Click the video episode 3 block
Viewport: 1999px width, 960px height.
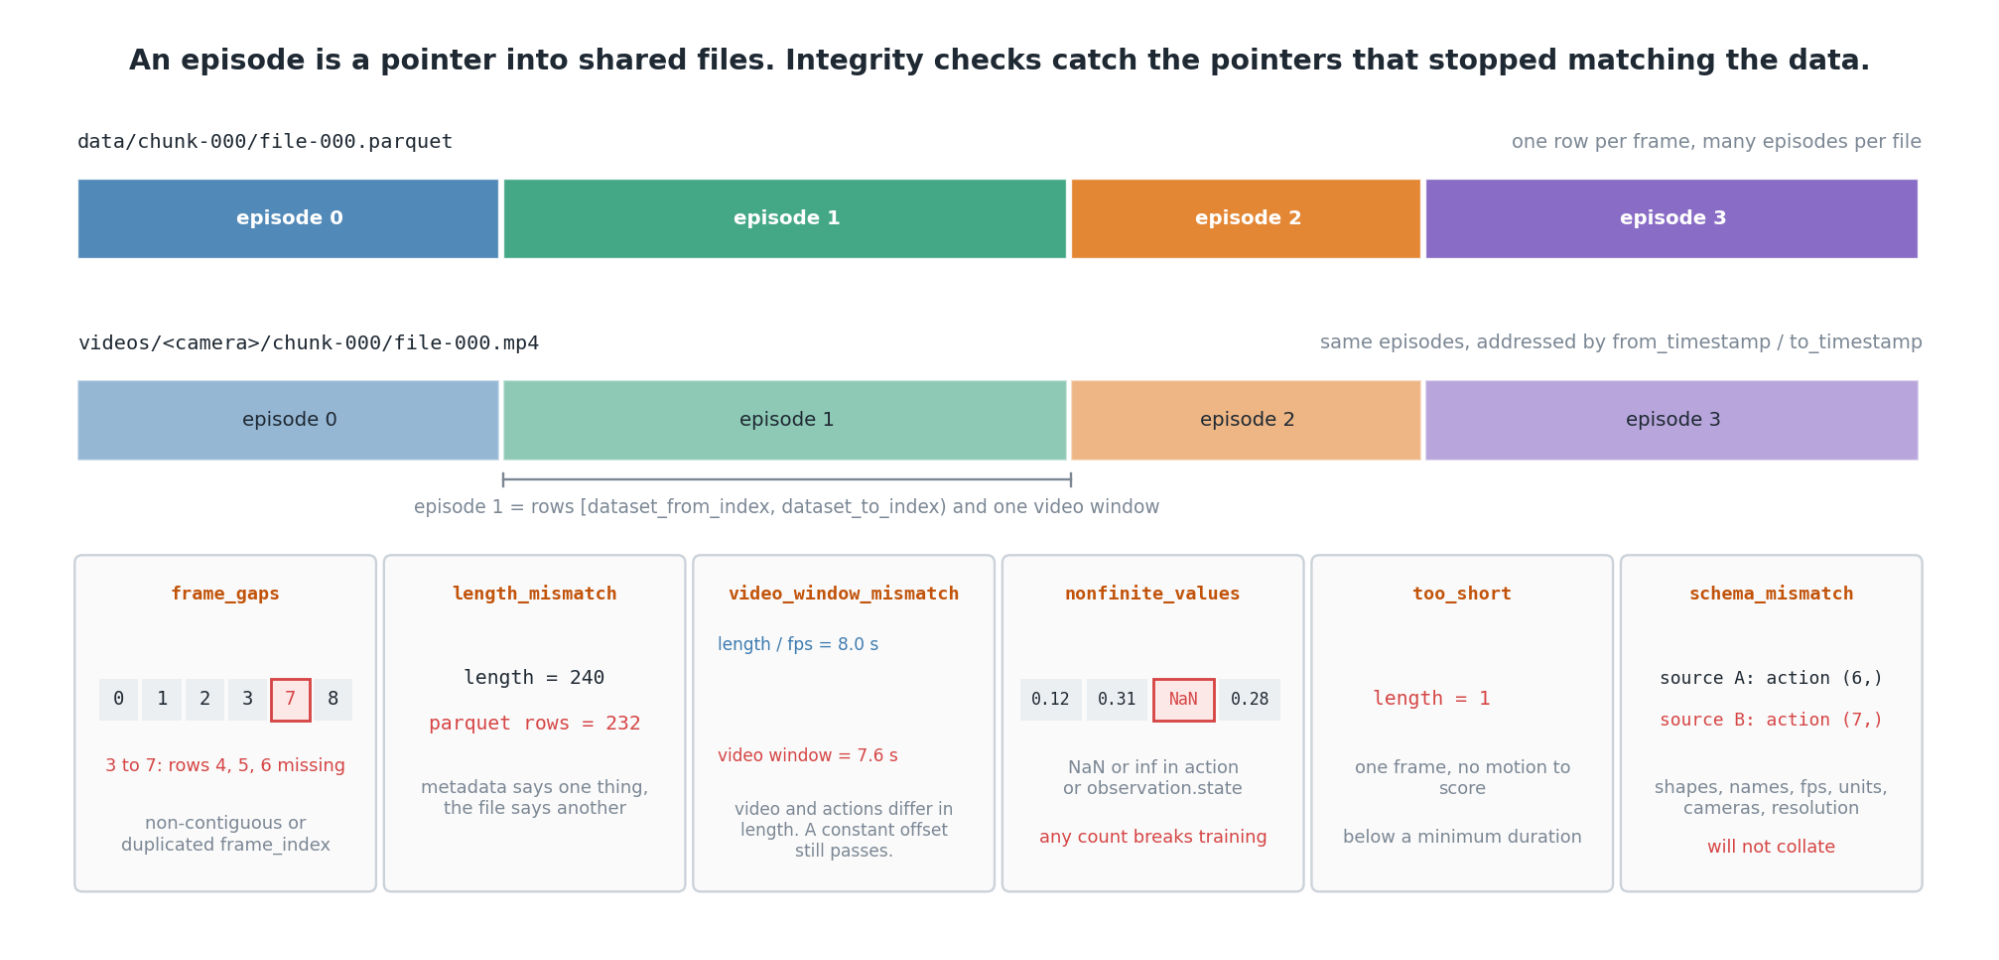(x=1672, y=420)
